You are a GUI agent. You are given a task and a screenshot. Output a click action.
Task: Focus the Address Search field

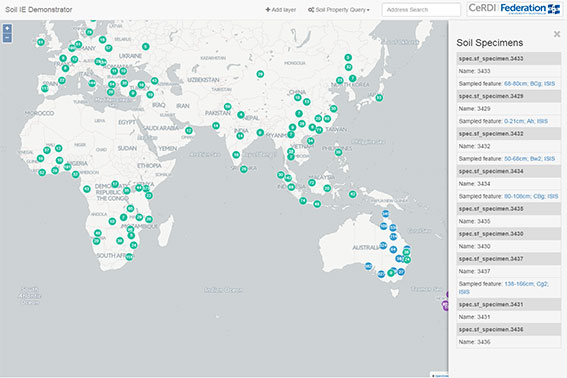coord(421,10)
